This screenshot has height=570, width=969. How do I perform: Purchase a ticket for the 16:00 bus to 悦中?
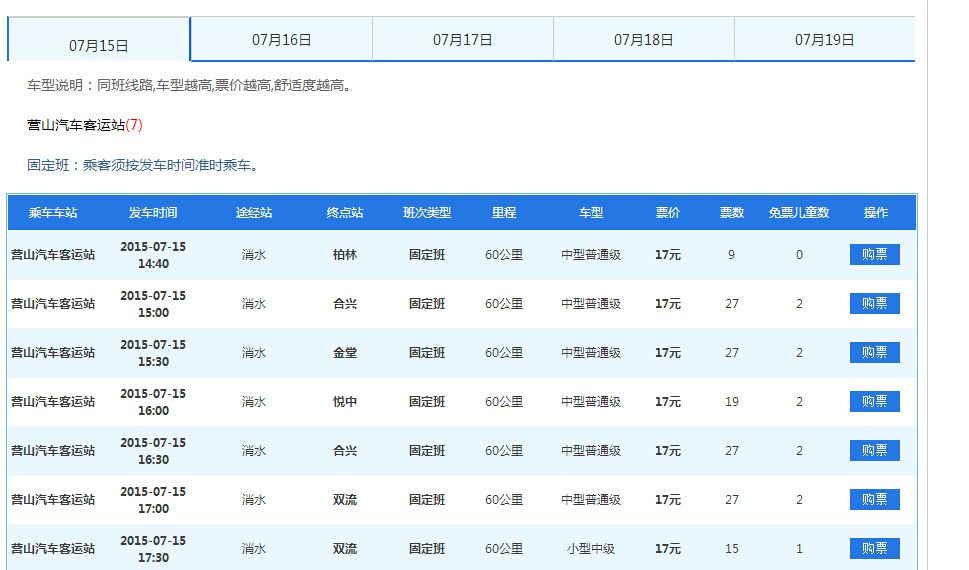click(x=874, y=402)
